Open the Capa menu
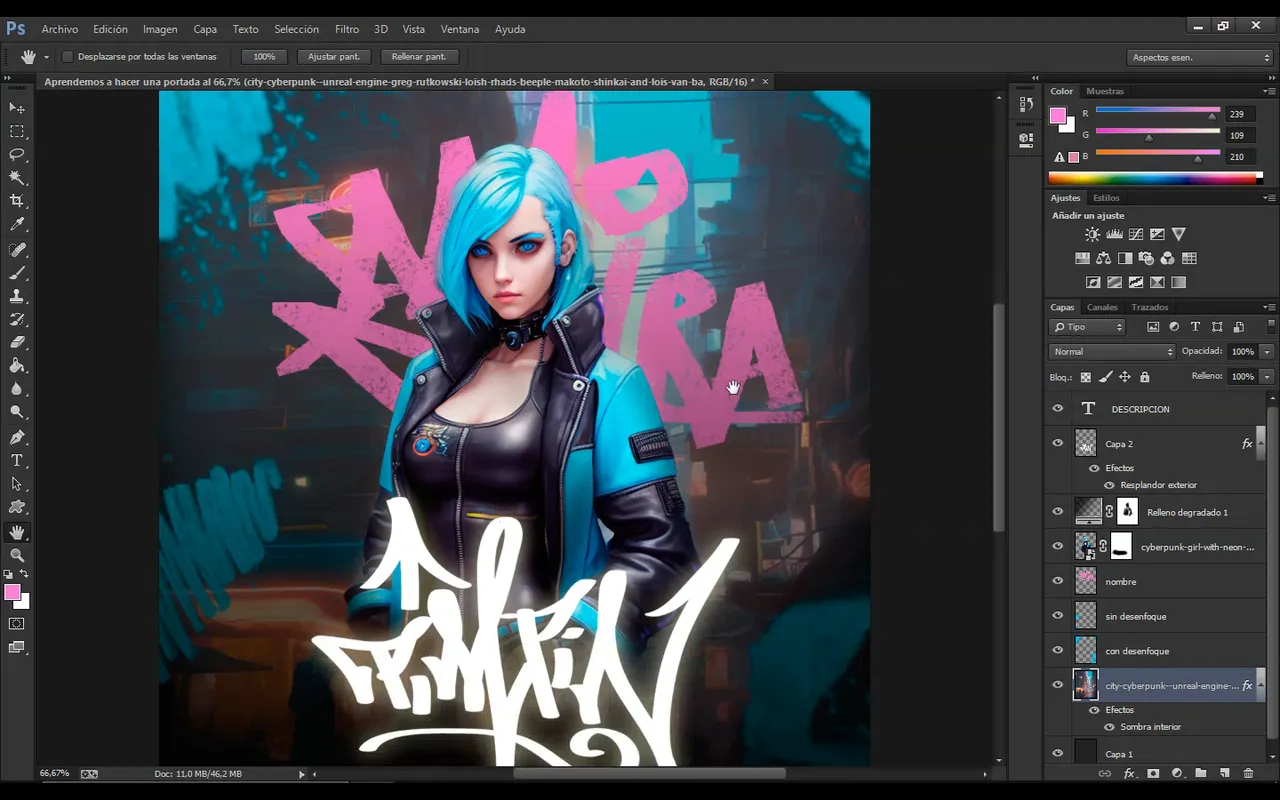1280x800 pixels. click(x=205, y=29)
